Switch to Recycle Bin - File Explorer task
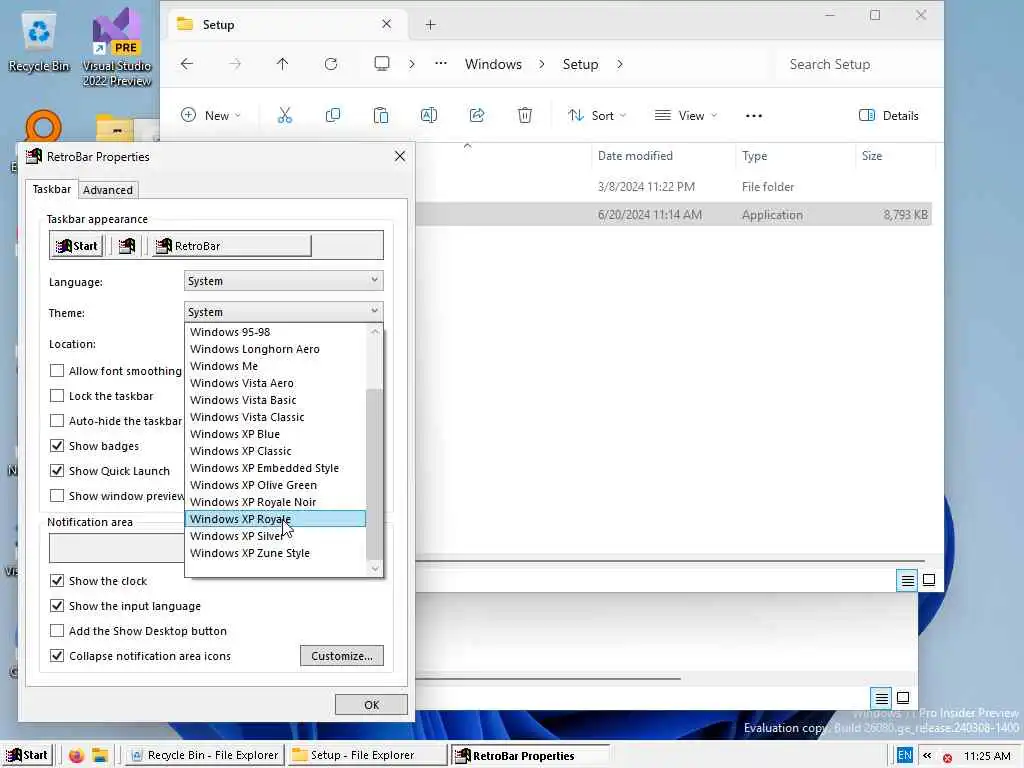The image size is (1024, 768). point(204,756)
